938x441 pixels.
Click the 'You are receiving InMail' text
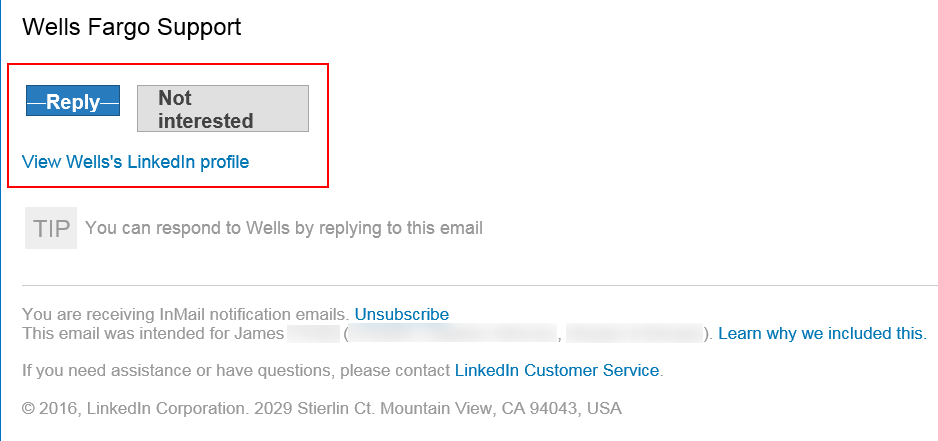coord(185,314)
